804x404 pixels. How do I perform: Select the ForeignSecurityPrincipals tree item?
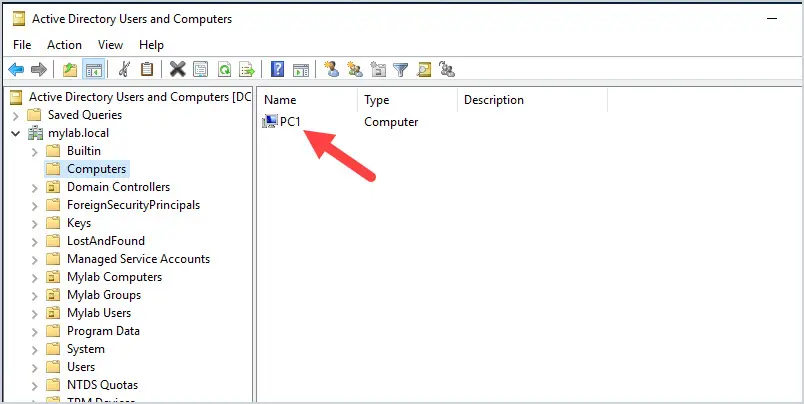pyautogui.click(x=133, y=205)
